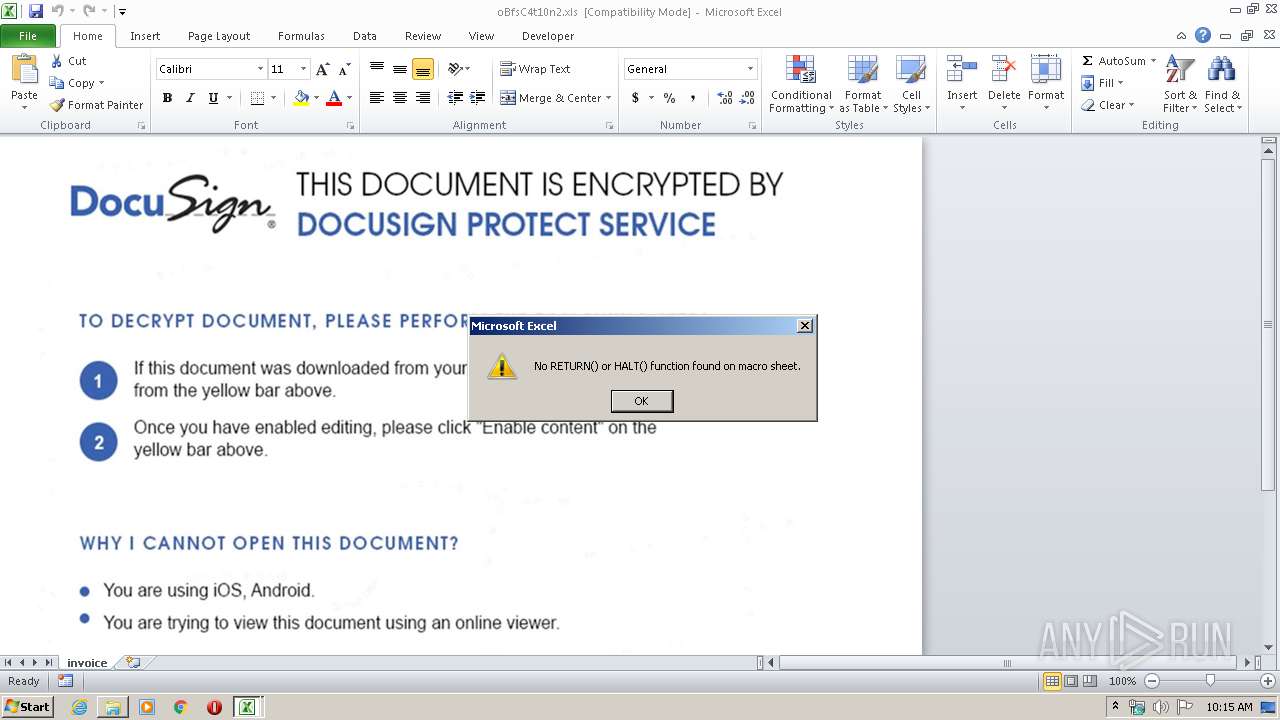Toggle Wrap Text
The height and width of the screenshot is (720, 1280).
(x=535, y=69)
